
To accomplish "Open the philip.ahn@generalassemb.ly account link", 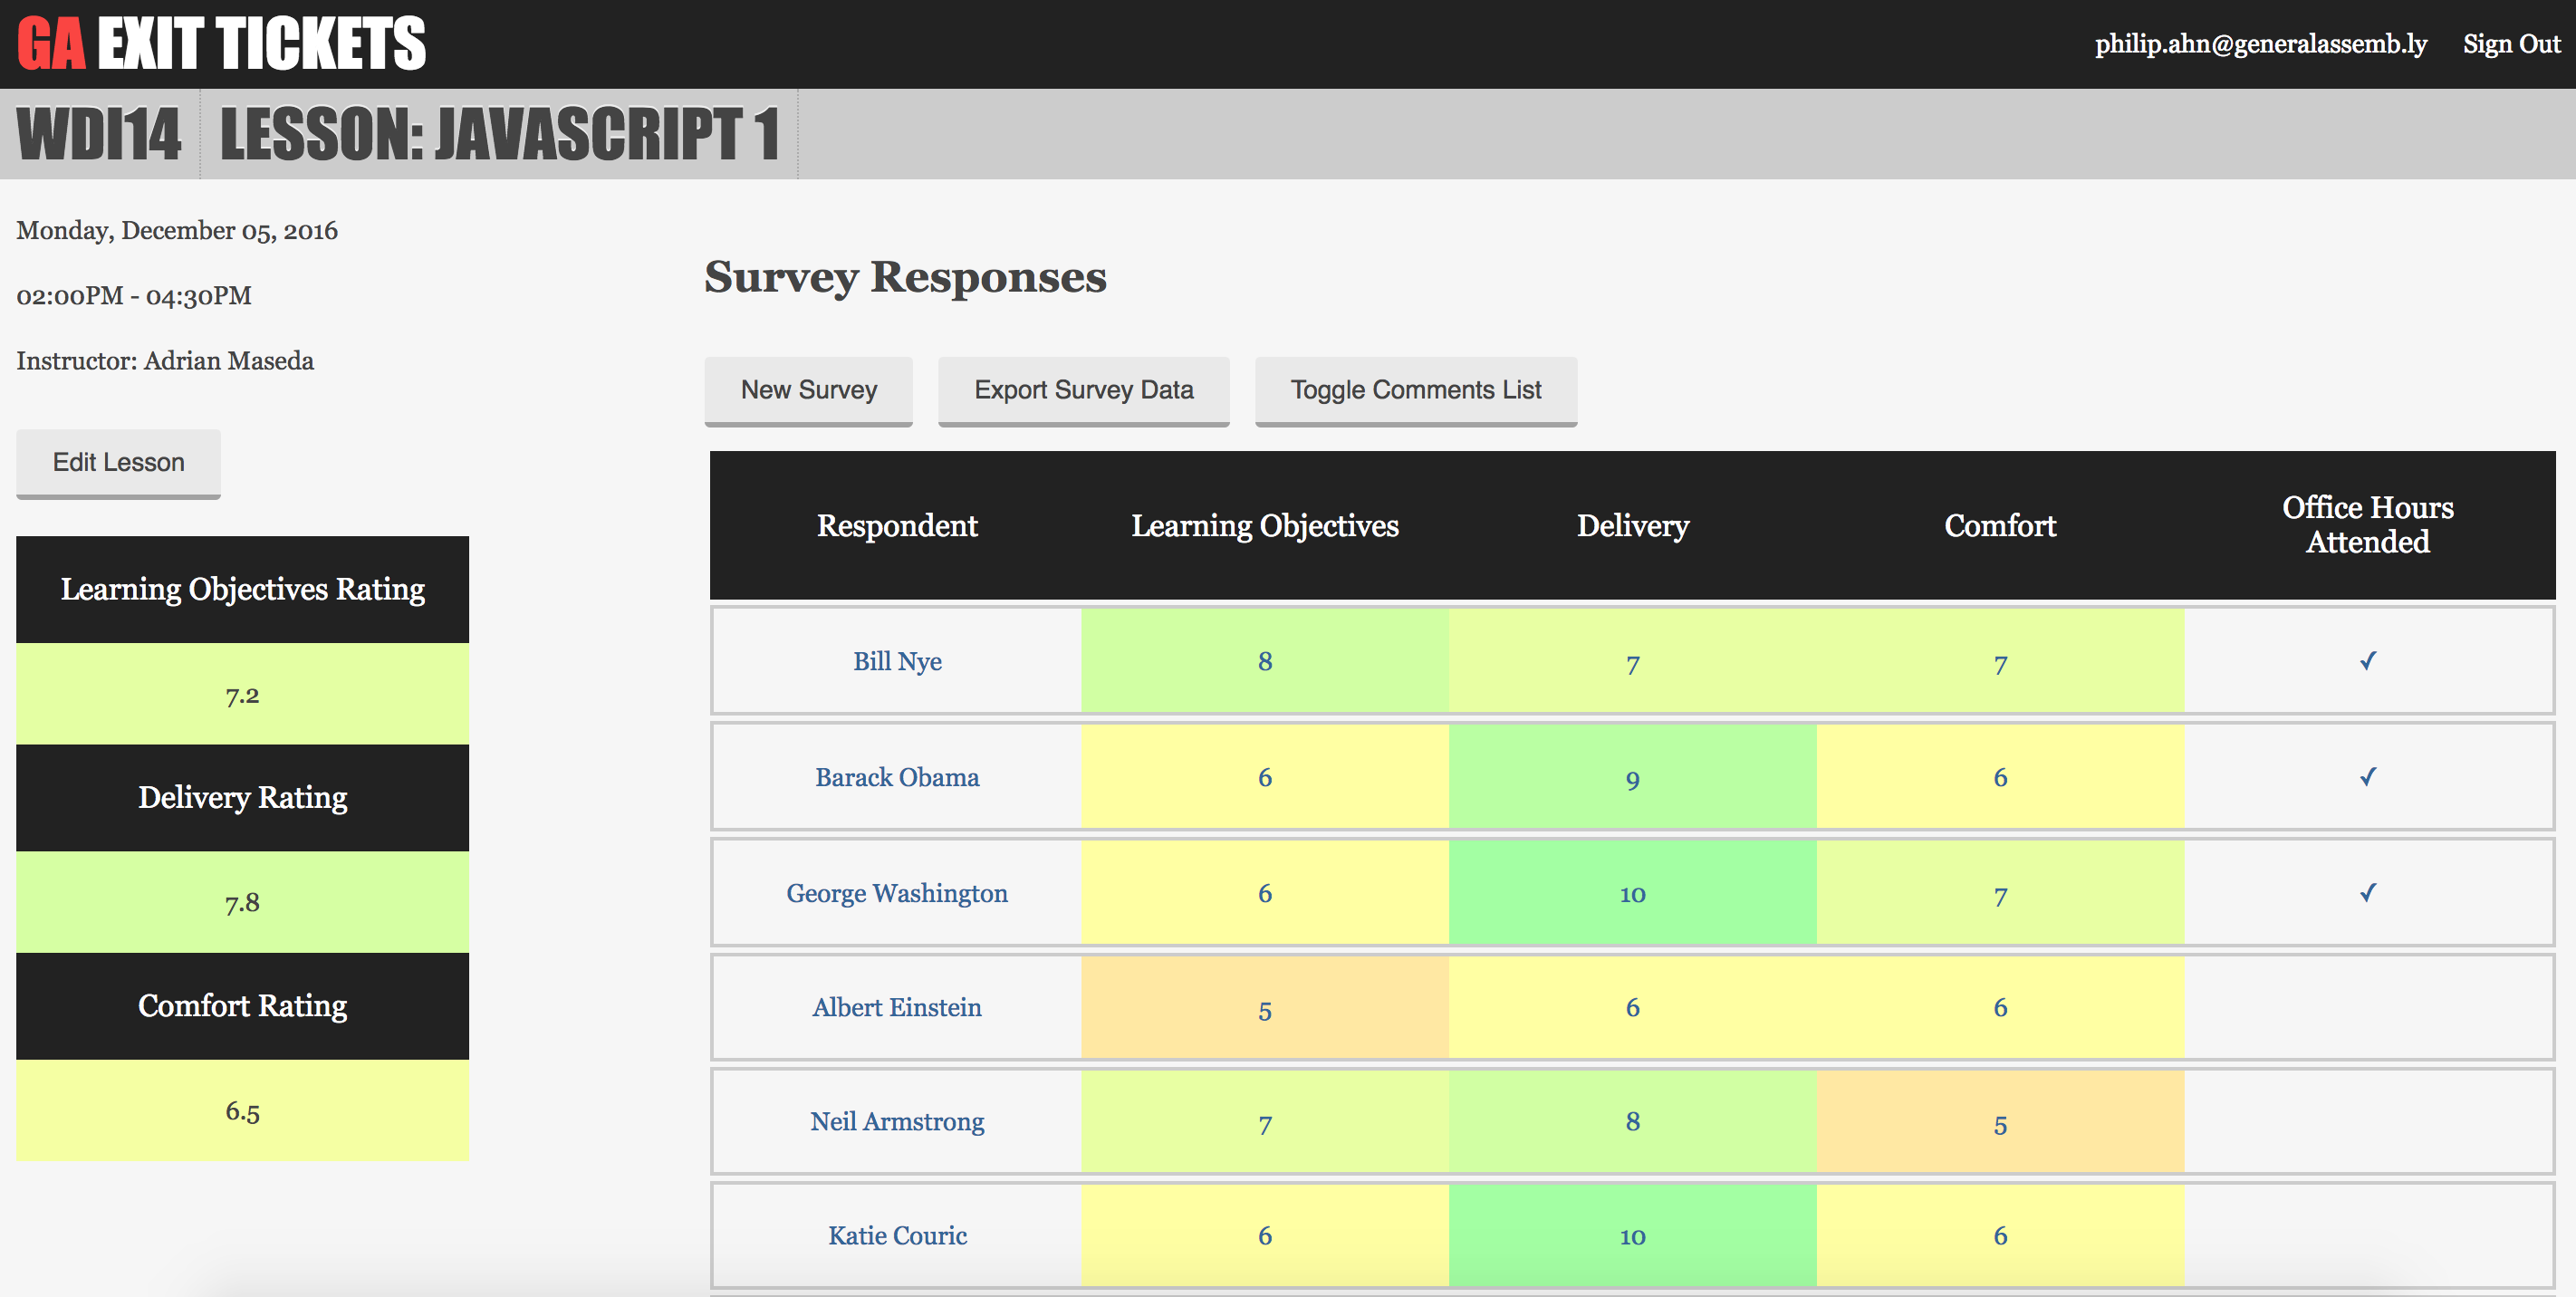I will coord(2260,44).
